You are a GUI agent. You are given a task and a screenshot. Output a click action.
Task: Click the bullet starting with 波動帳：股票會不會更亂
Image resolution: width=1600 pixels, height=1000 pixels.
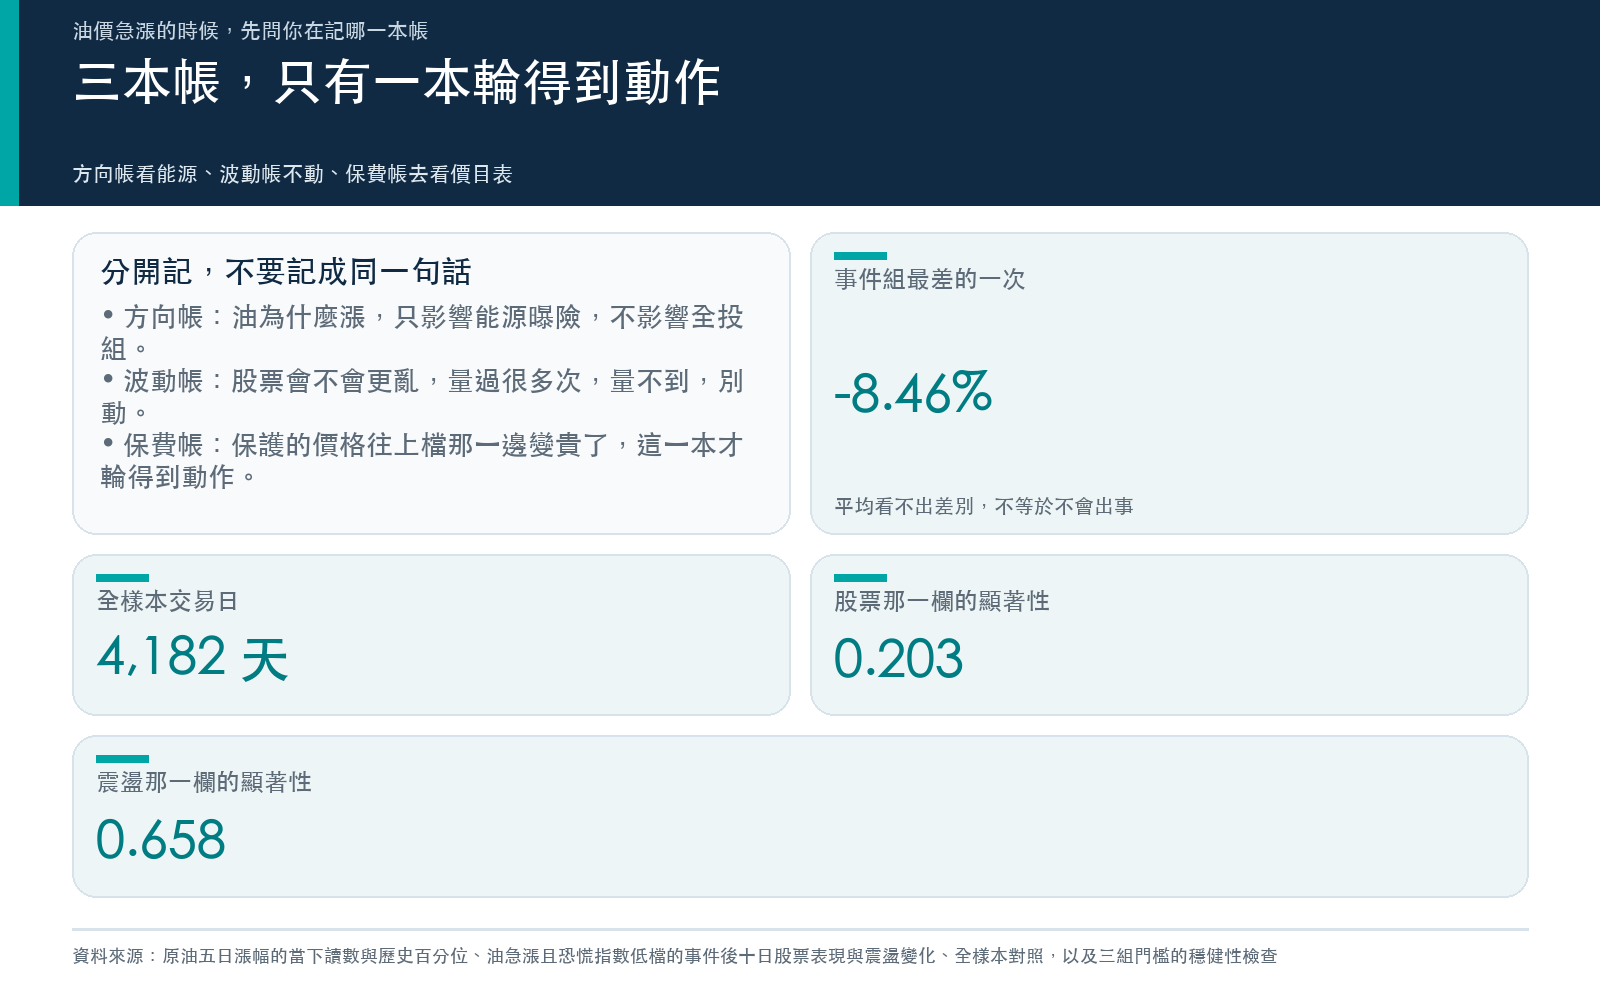(422, 397)
